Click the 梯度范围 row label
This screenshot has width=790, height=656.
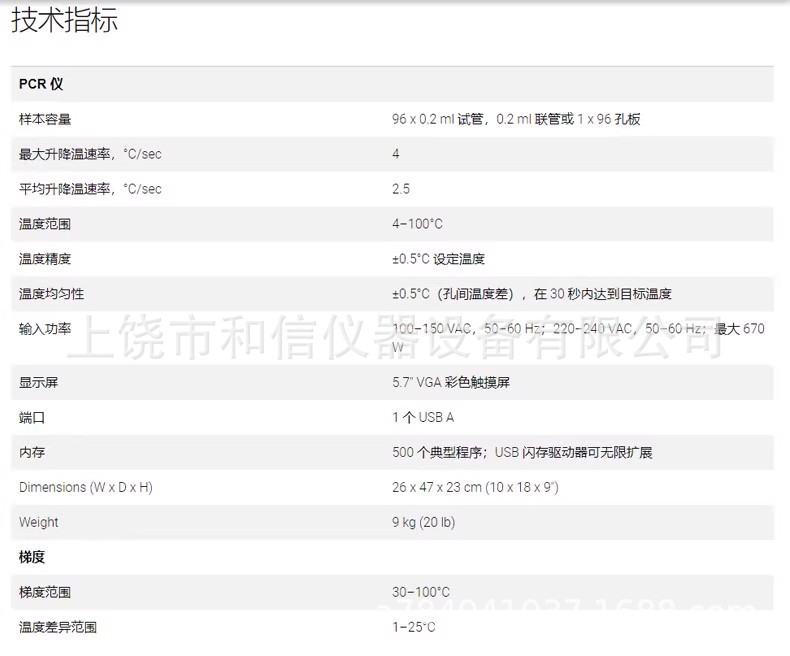45,593
